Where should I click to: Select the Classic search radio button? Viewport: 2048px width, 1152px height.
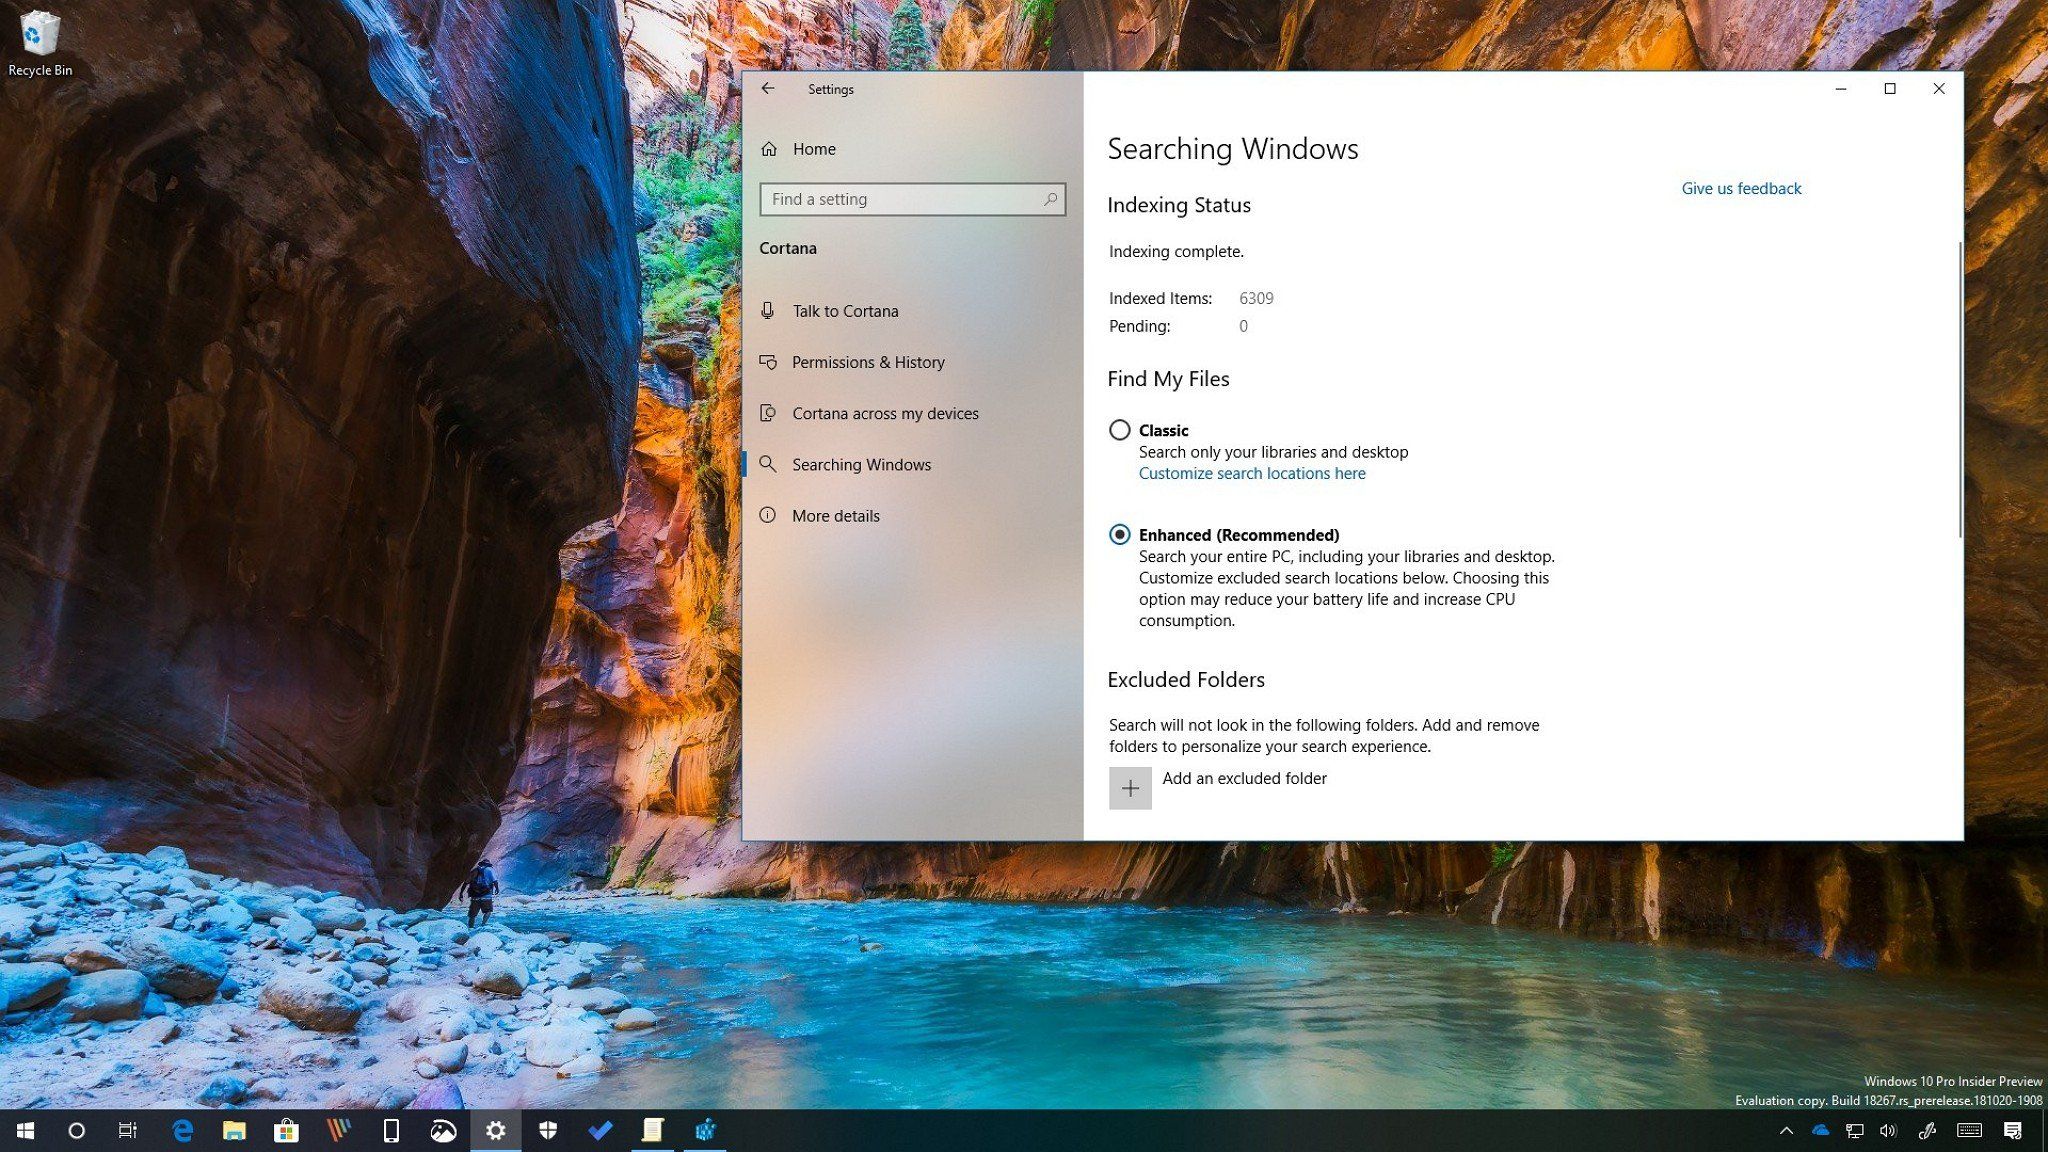(1120, 430)
